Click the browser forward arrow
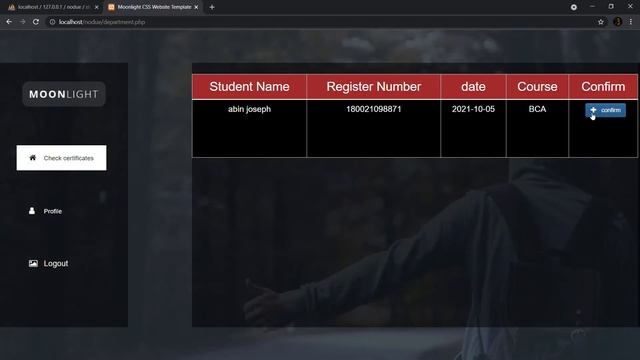 point(22,22)
